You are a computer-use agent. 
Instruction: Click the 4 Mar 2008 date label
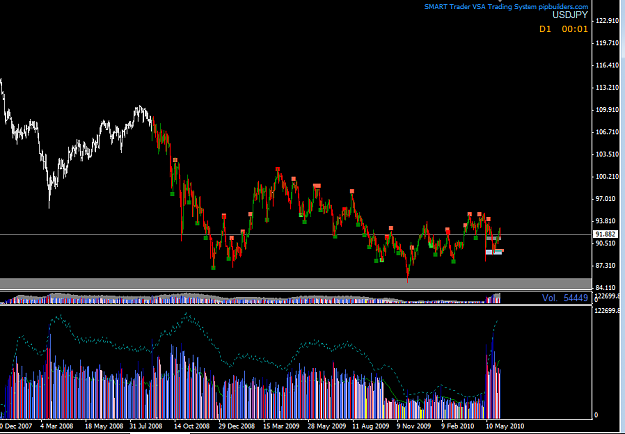click(56, 426)
